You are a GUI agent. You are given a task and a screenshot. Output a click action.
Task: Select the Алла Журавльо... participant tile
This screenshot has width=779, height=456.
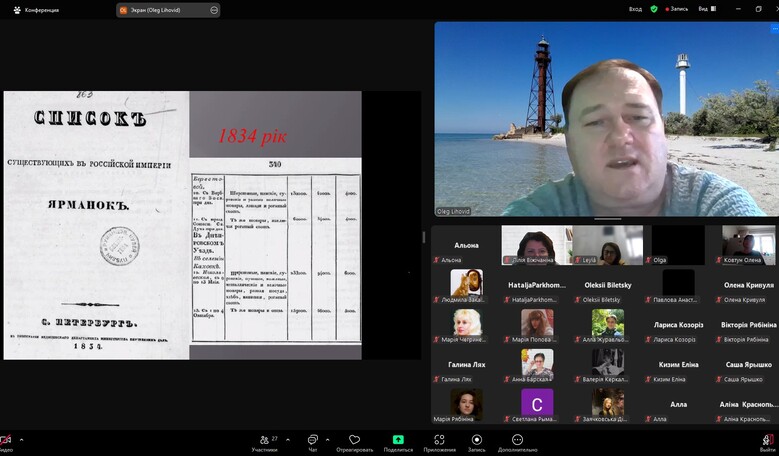(x=608, y=325)
